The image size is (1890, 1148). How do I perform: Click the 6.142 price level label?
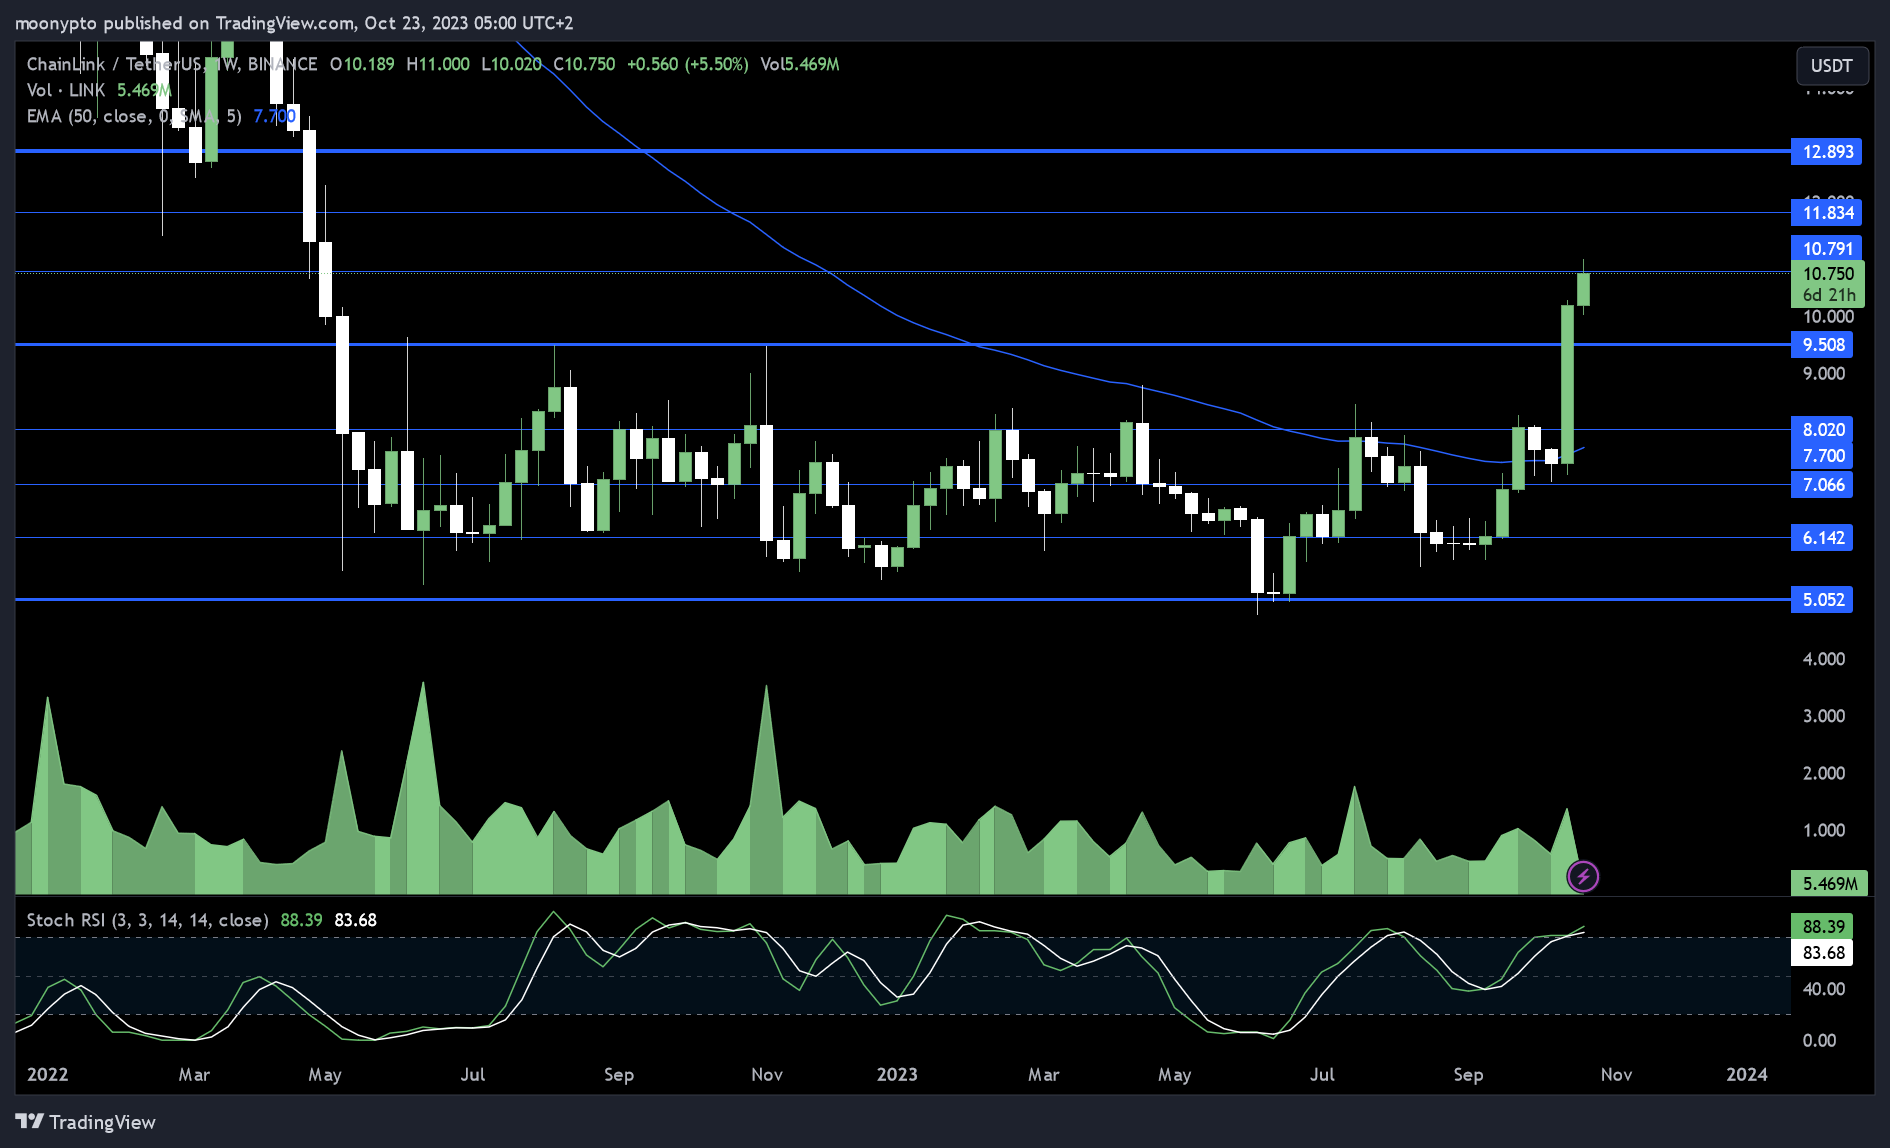point(1822,538)
